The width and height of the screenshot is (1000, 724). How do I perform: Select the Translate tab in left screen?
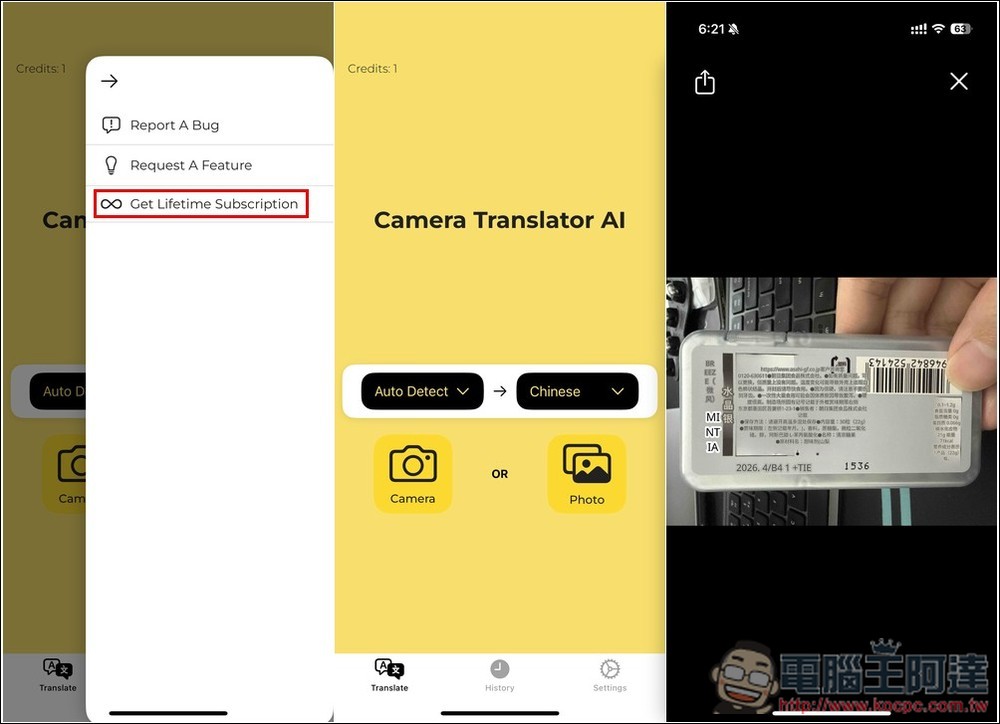click(x=58, y=676)
